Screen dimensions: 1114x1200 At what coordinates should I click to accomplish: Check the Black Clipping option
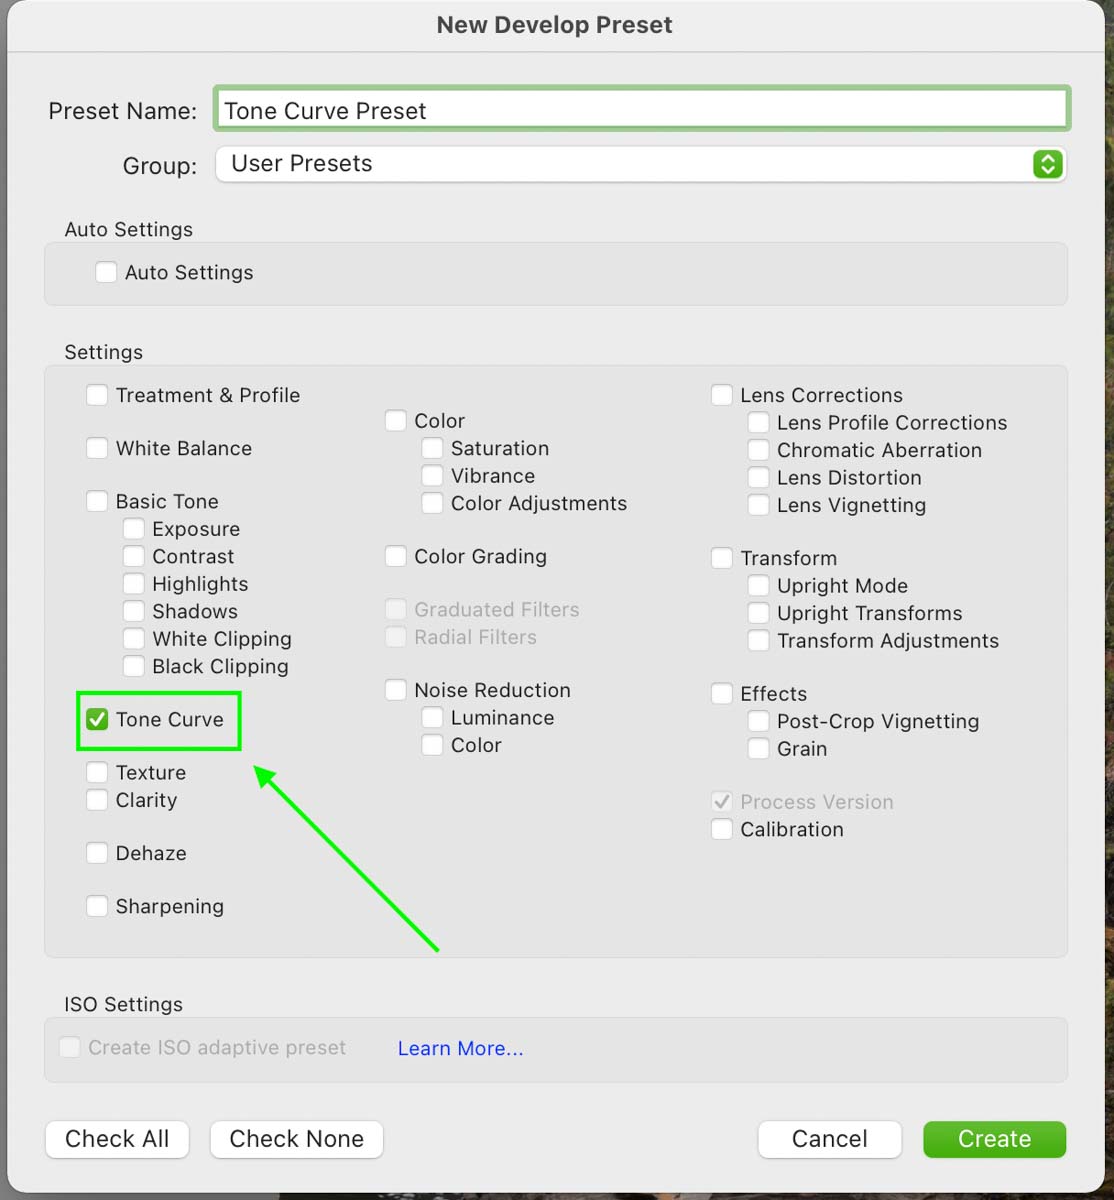click(133, 666)
